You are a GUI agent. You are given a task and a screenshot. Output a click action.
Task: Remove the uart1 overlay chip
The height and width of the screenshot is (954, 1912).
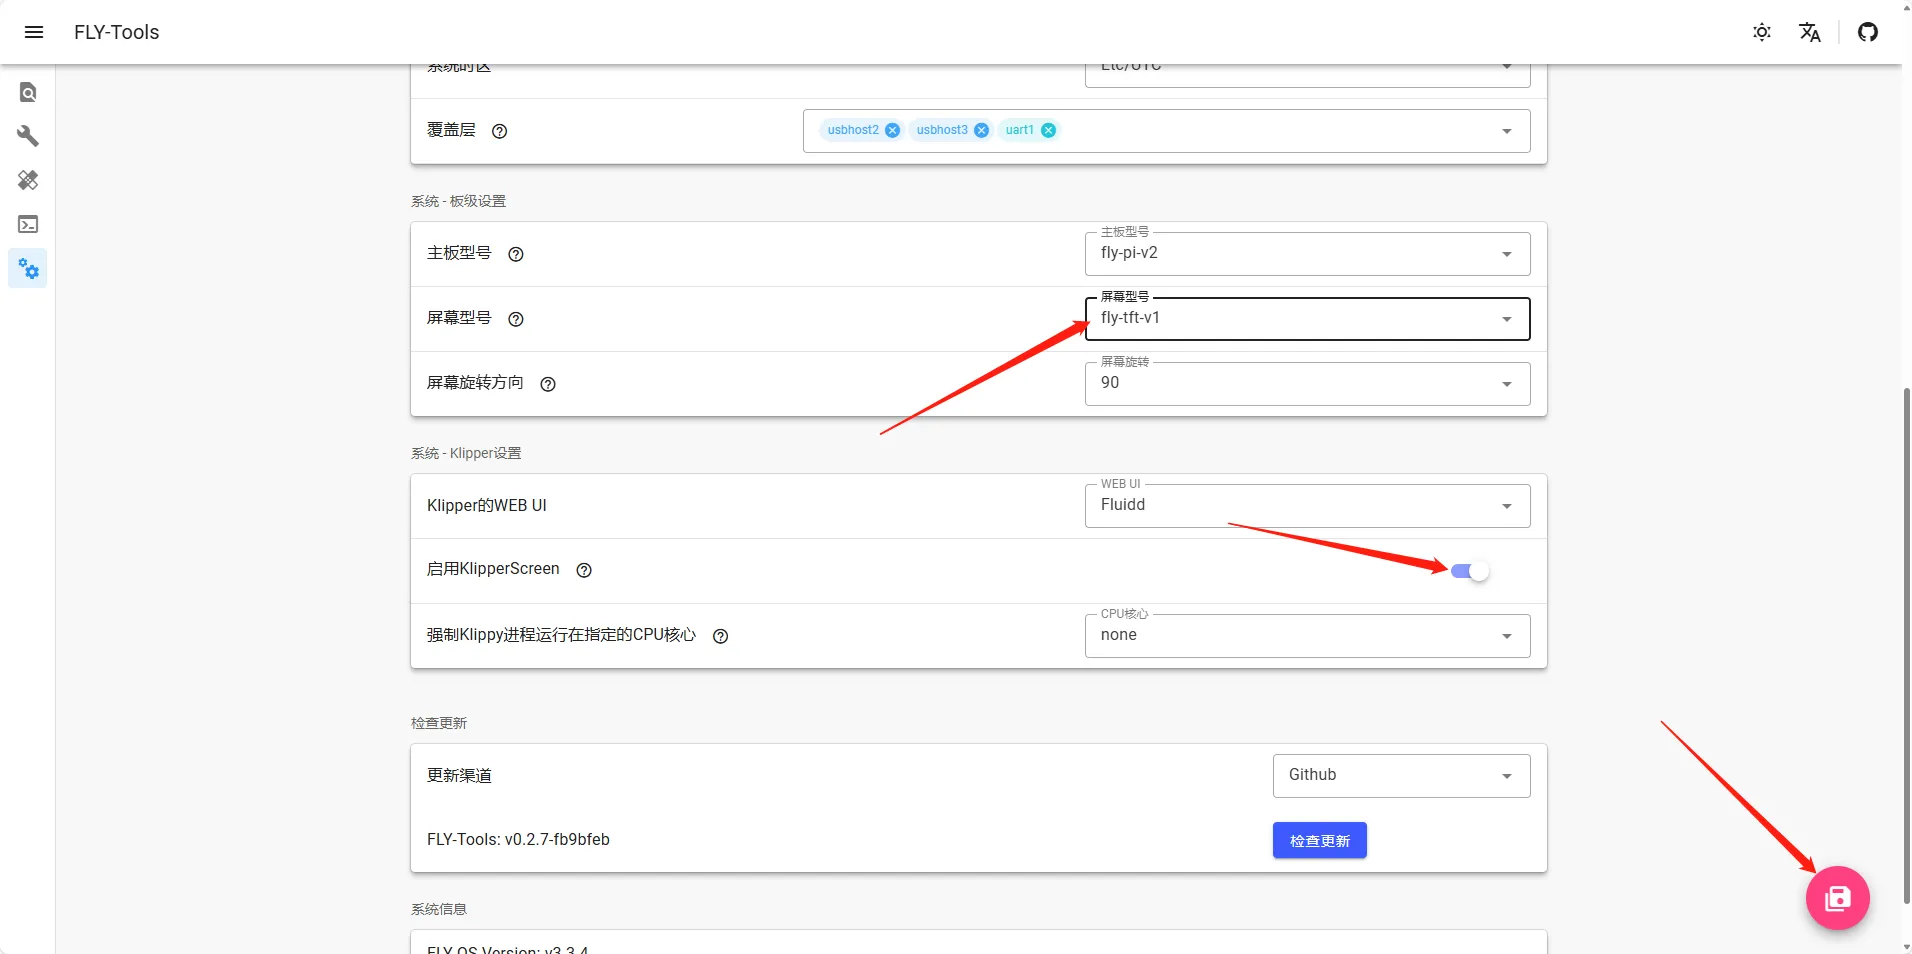pos(1048,130)
